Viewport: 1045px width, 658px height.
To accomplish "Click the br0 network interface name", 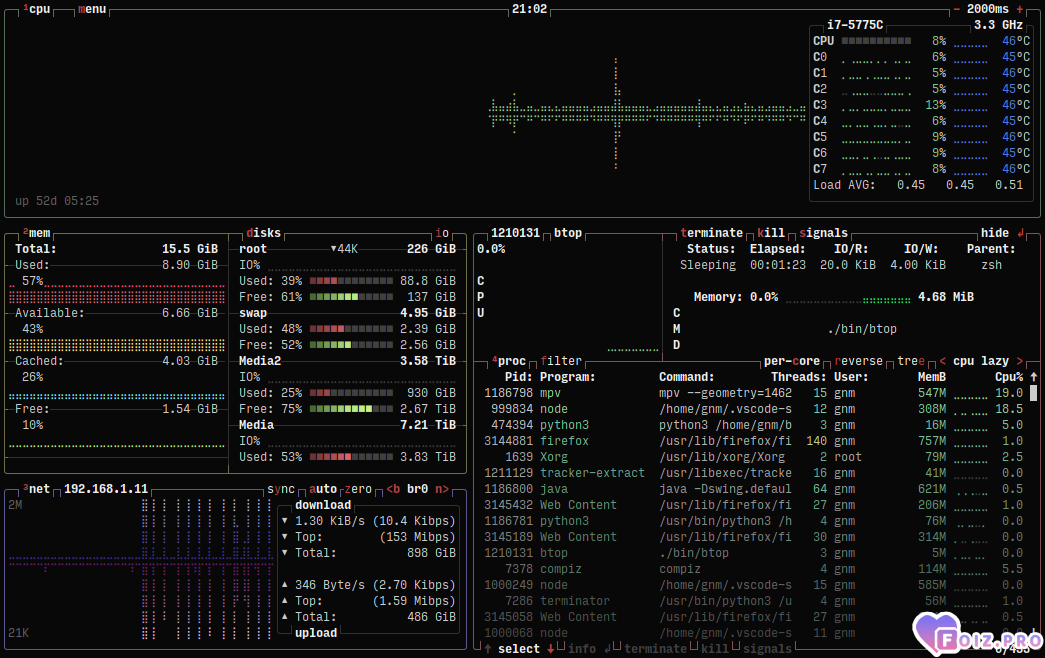I will (417, 489).
